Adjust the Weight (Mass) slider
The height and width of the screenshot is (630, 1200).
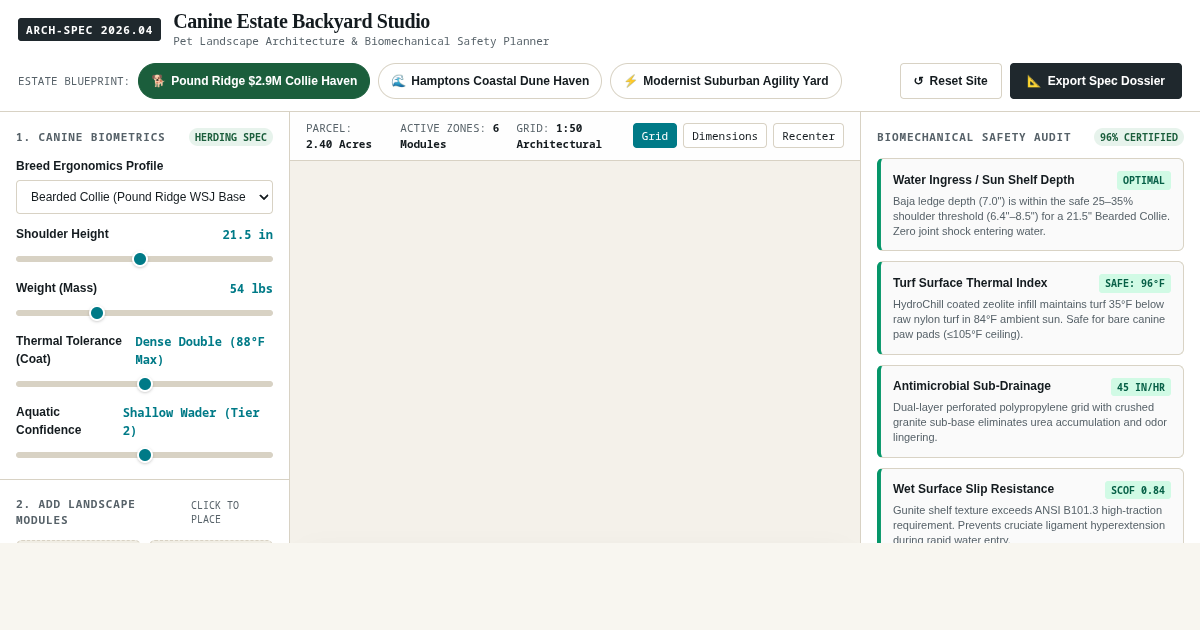(x=144, y=313)
